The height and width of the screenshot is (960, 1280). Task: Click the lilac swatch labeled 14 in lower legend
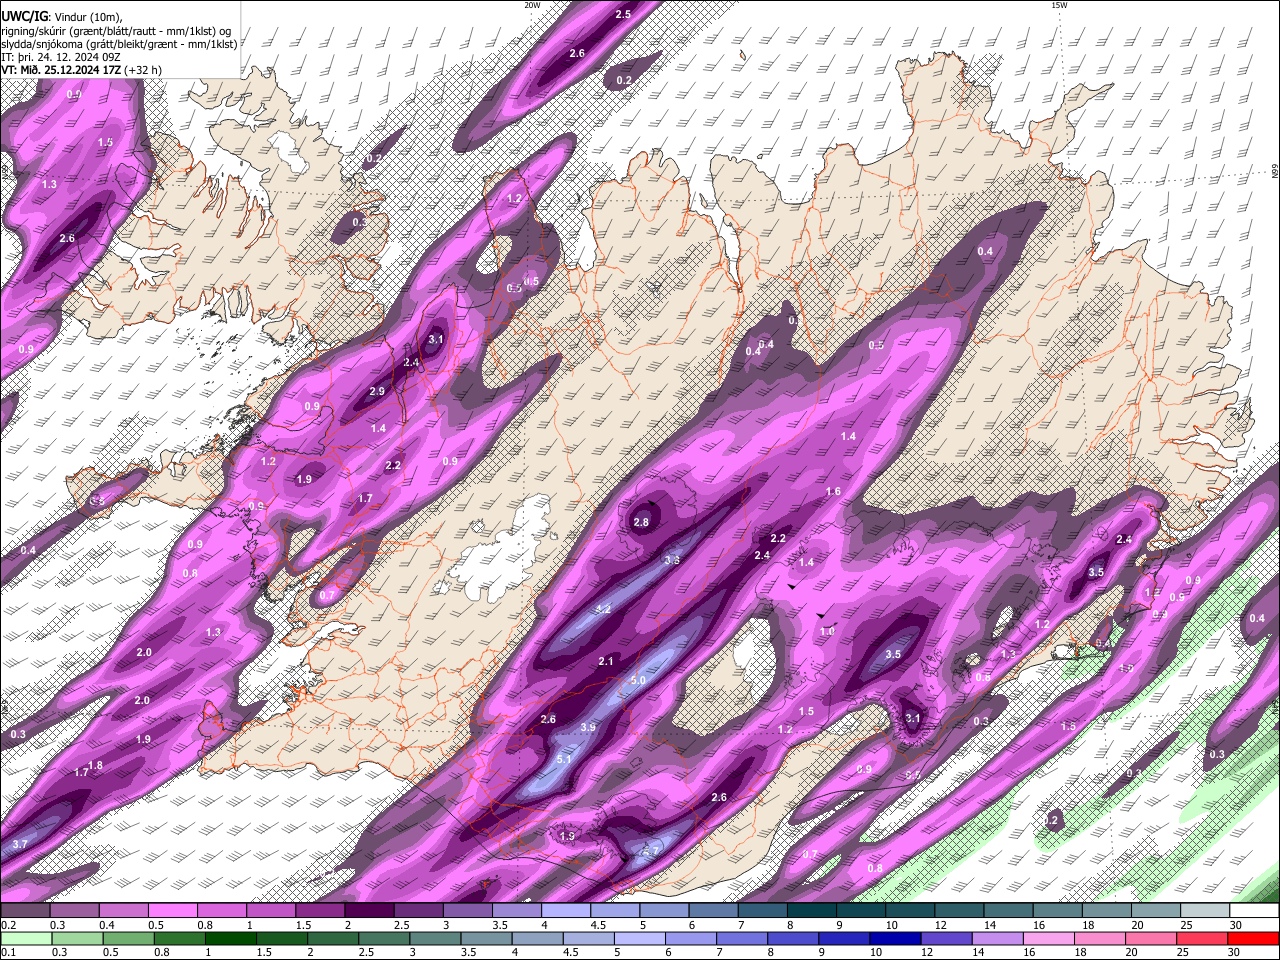point(998,938)
